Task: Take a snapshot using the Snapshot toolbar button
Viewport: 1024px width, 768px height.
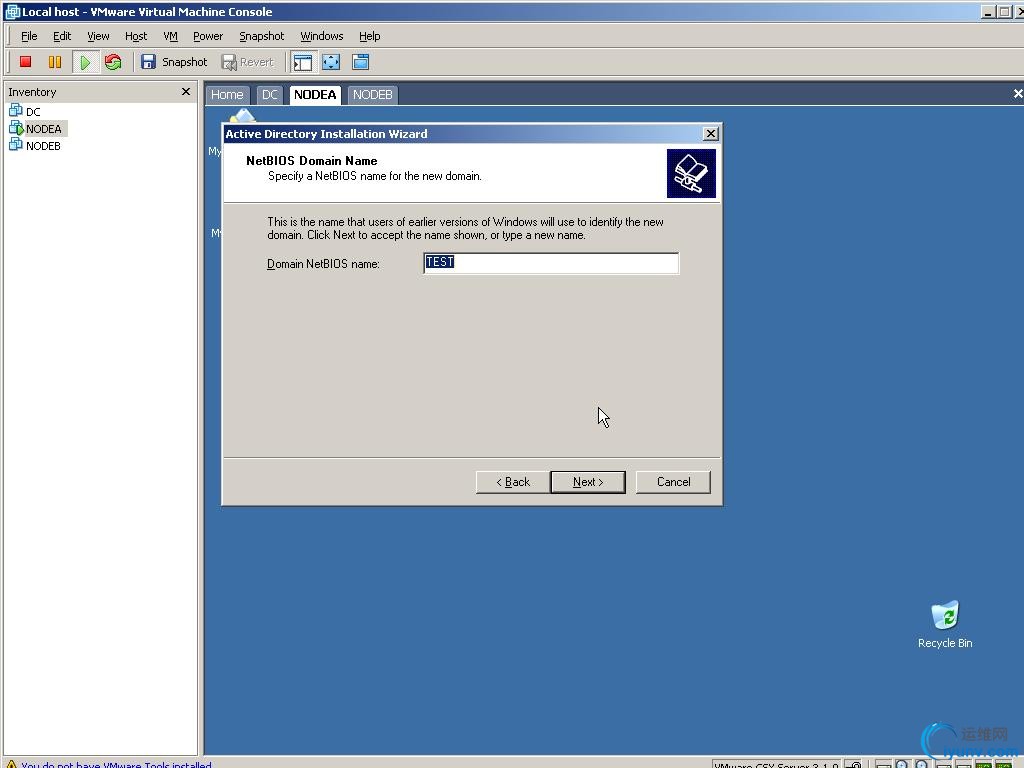Action: (174, 62)
